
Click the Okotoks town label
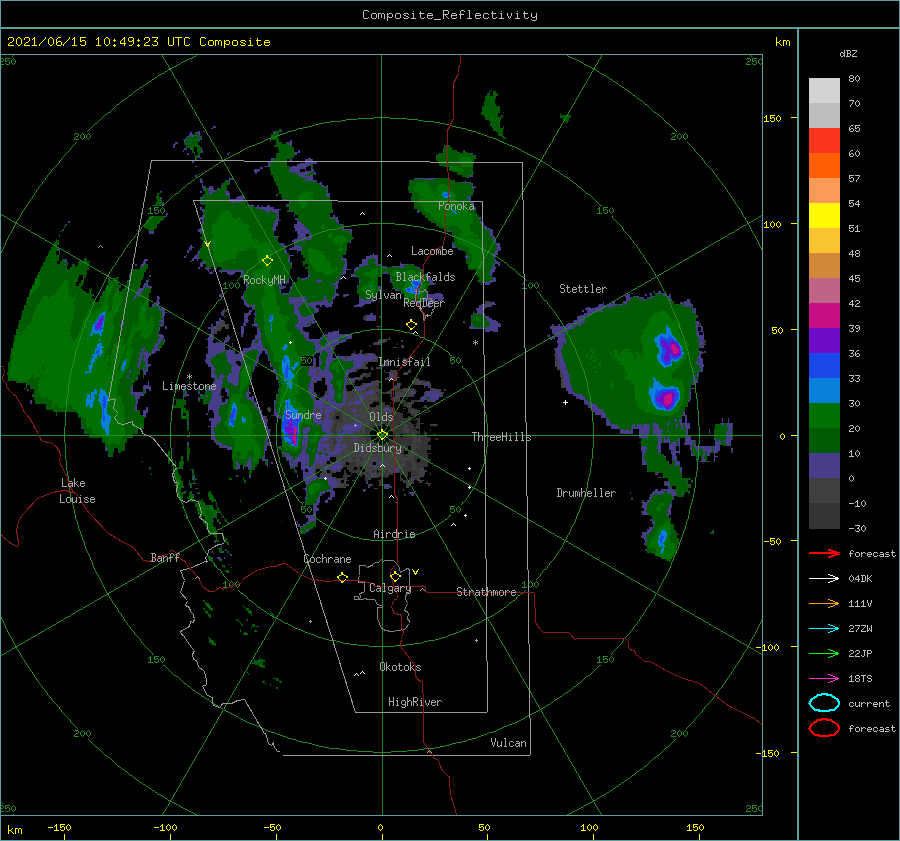[x=400, y=667]
